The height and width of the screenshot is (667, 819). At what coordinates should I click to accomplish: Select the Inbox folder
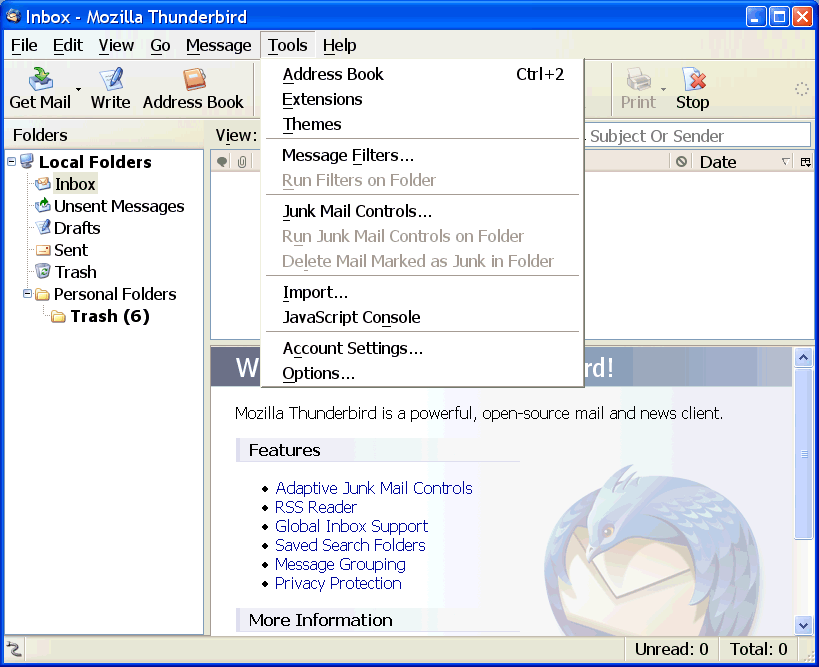tap(75, 184)
